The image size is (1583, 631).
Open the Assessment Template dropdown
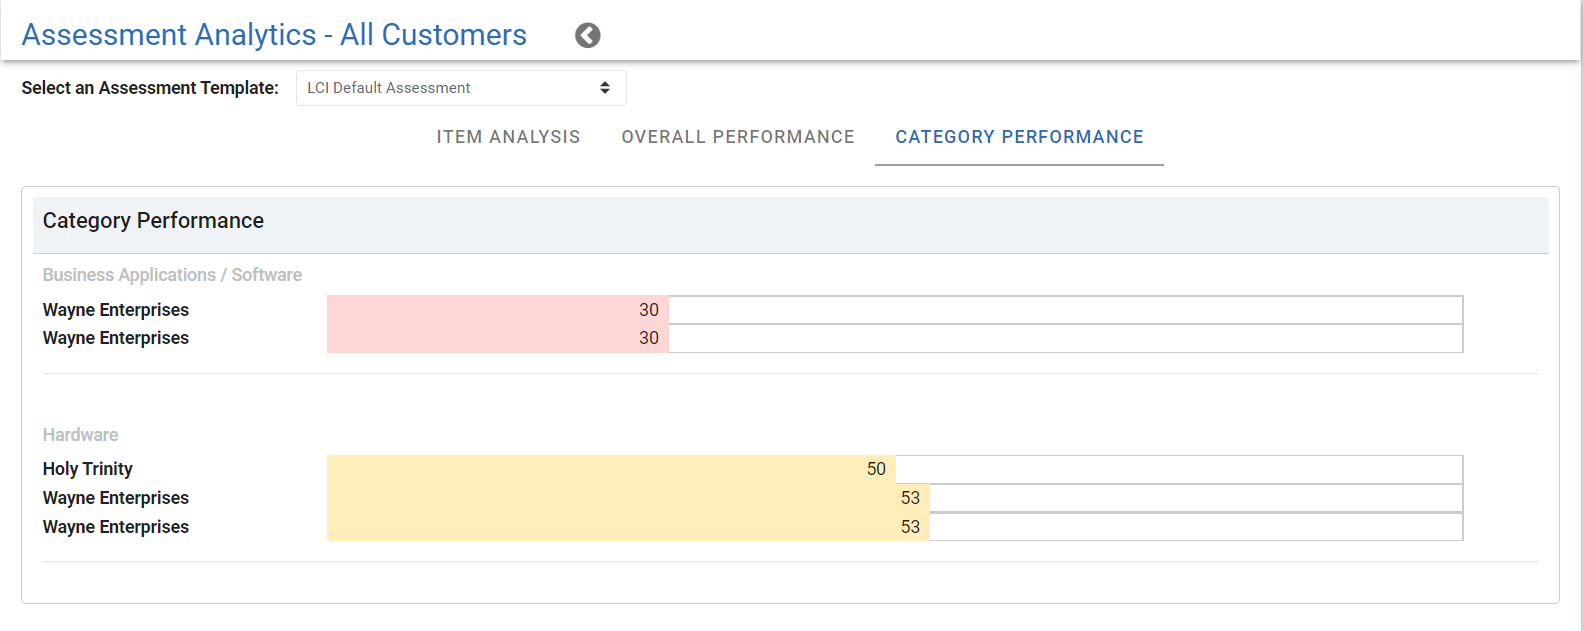461,88
